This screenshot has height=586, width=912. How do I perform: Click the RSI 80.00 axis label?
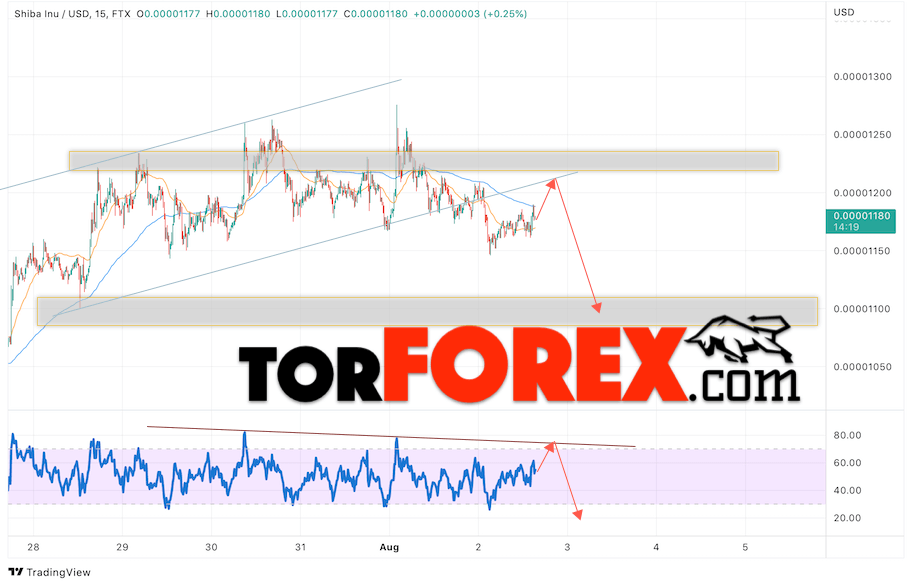847,435
